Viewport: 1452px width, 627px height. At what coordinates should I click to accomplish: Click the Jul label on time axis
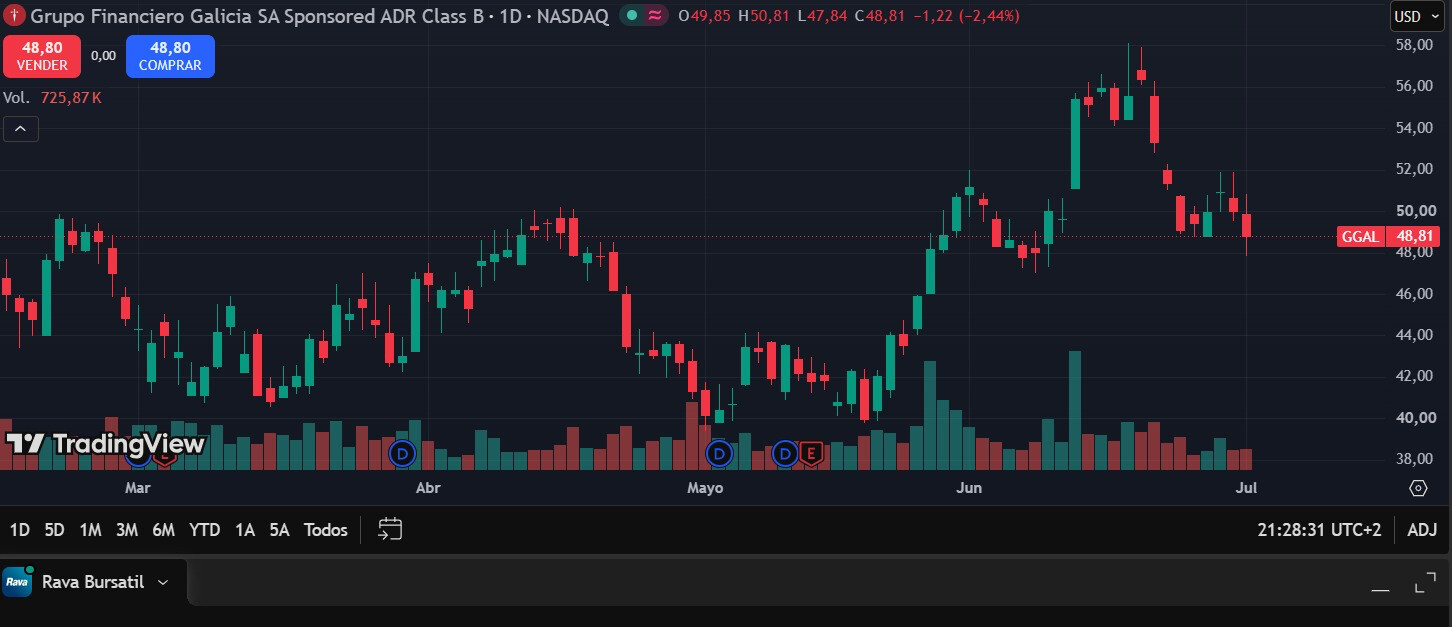click(x=1246, y=488)
